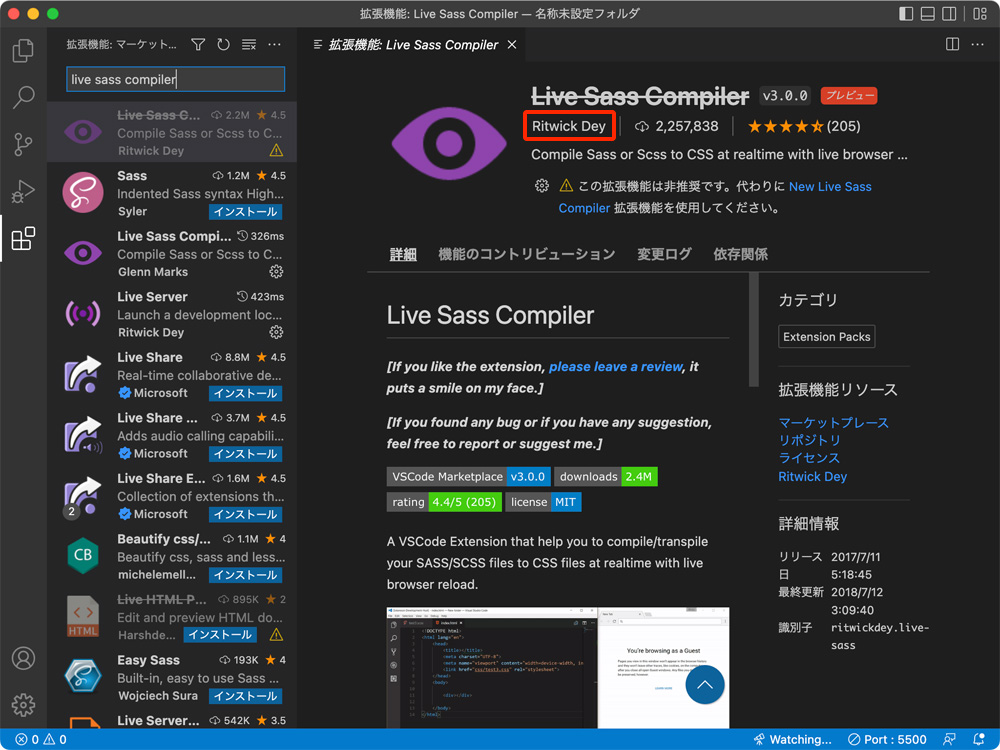Screen dimensions: 1000x750
Task: Install the Beautify css/sass extension
Action: coord(246,575)
